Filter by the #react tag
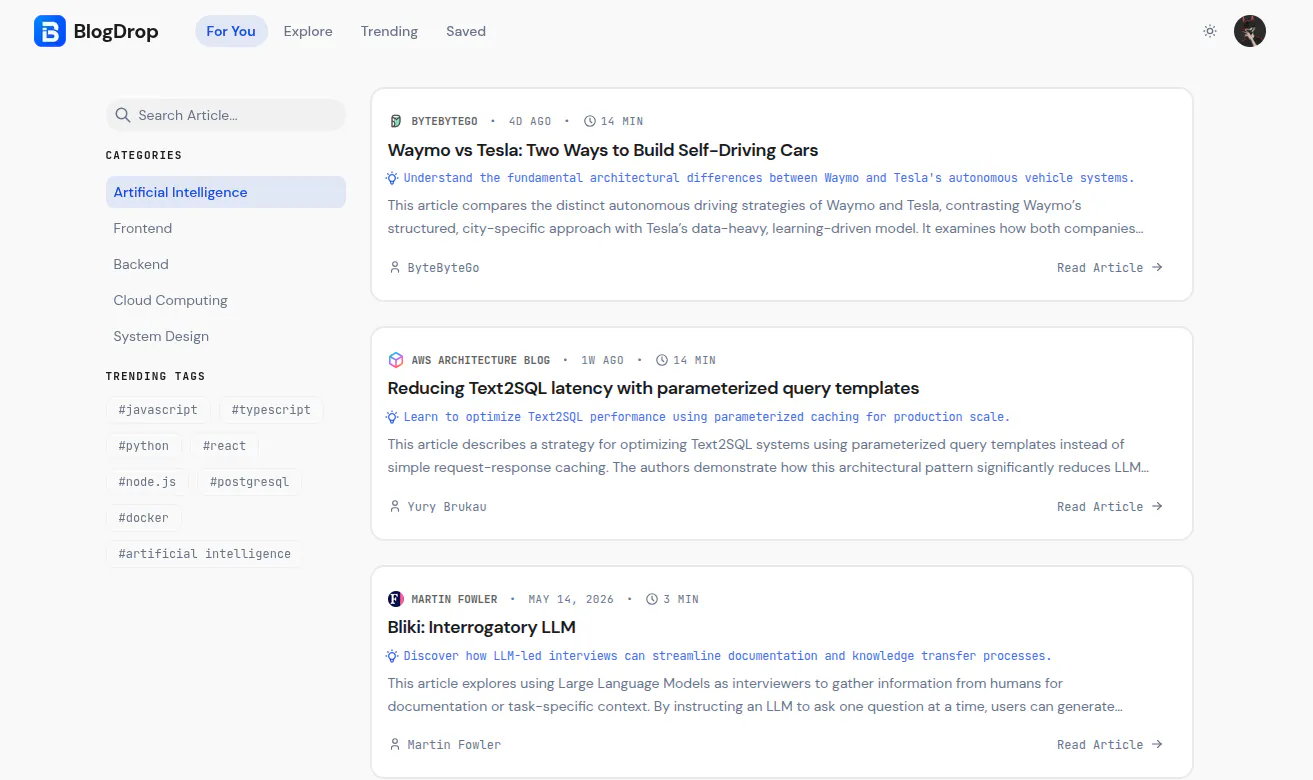 (224, 446)
